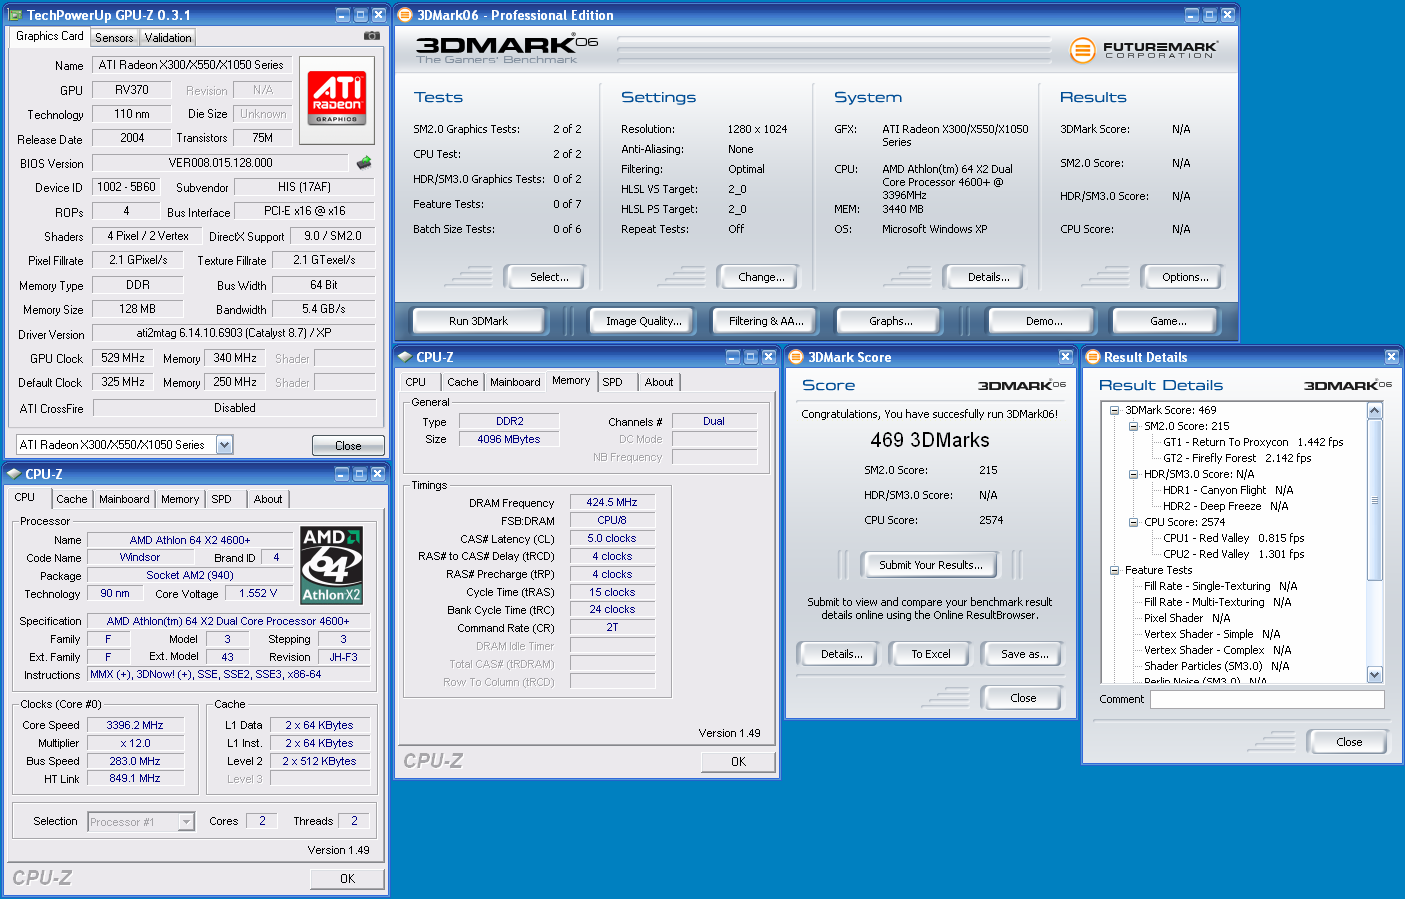The image size is (1405, 899).
Task: Click the Close button in GPU-Z
Action: [348, 445]
